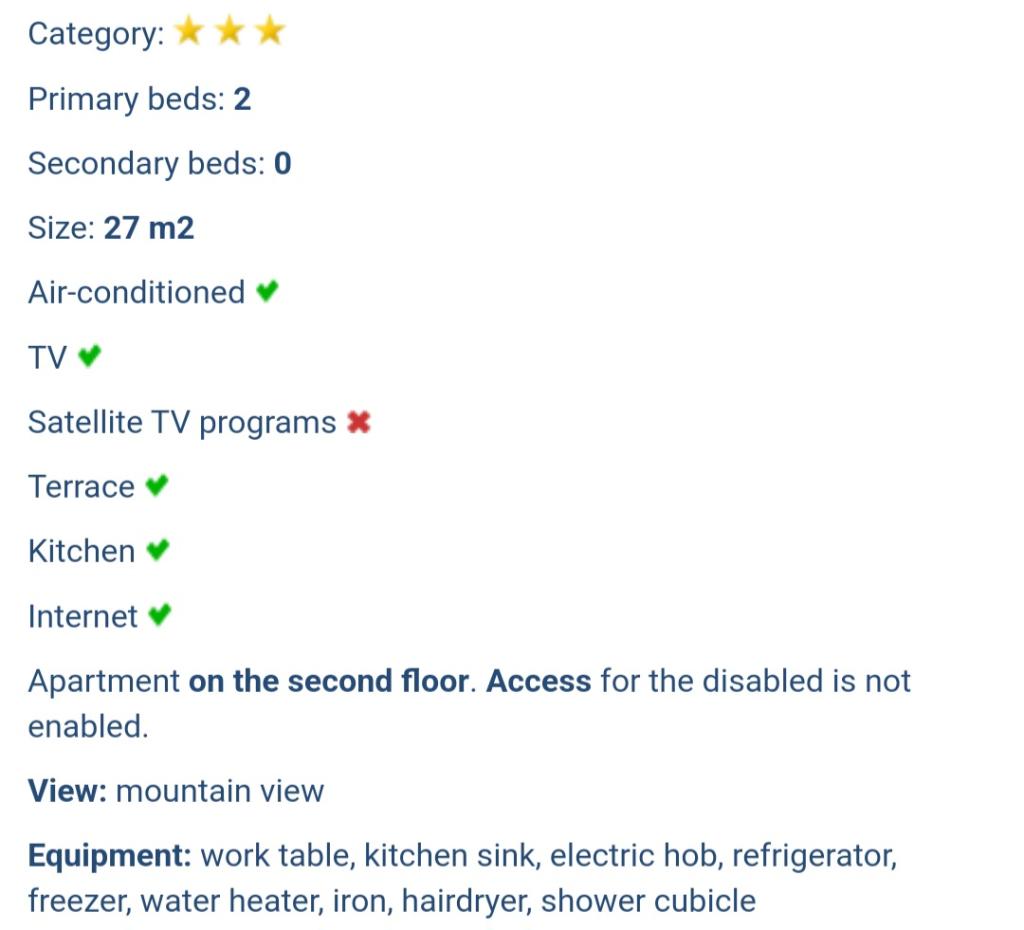Click the bold word Access
Viewport: 1024px width, 930px height.
[x=539, y=681]
